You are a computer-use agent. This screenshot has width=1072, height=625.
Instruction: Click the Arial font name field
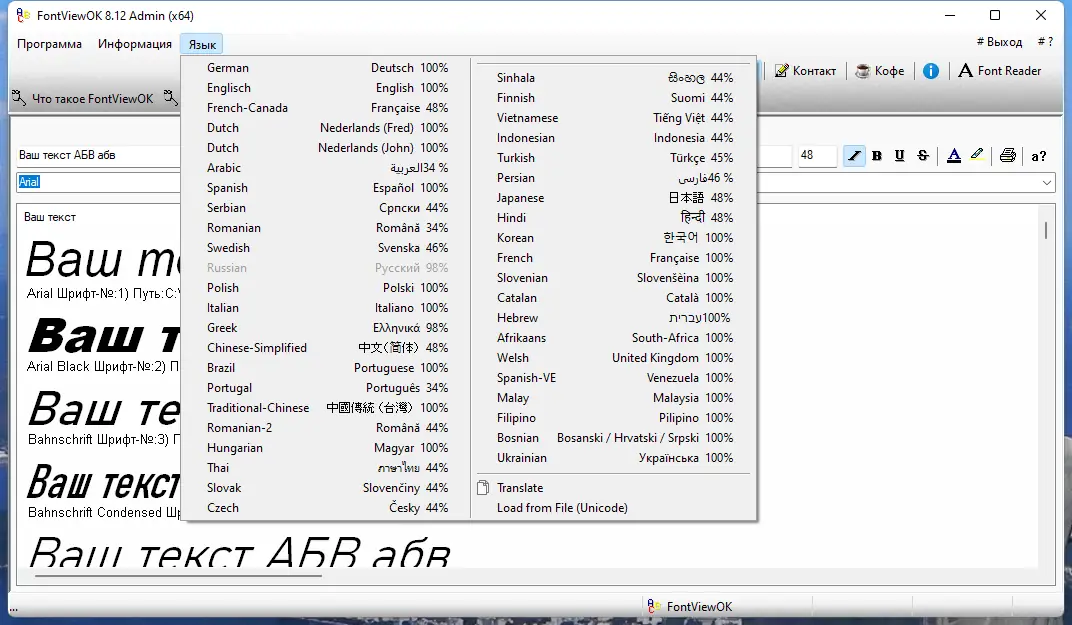[98, 182]
